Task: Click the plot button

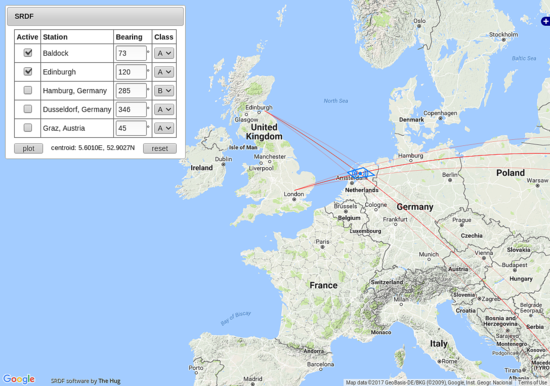Action: (28, 148)
